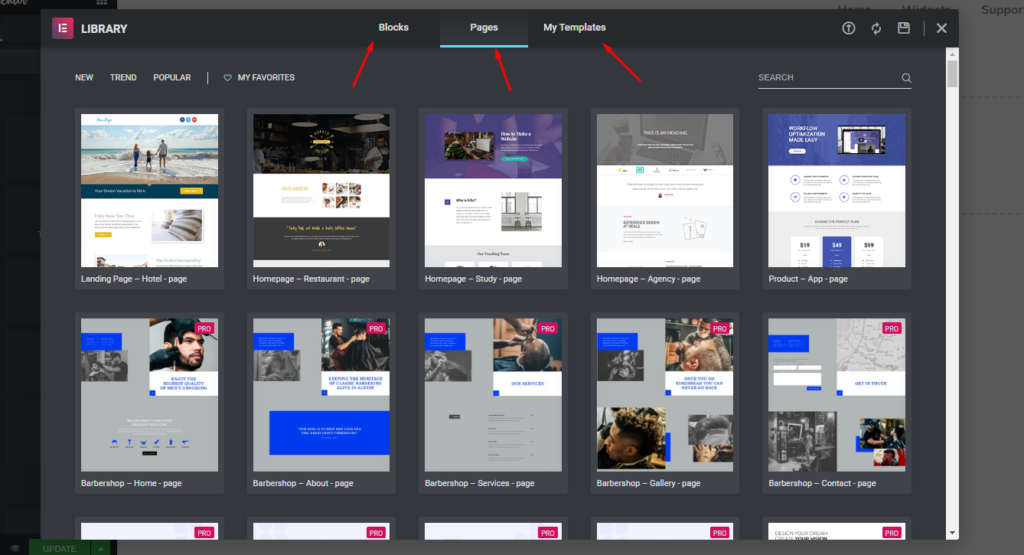The image size is (1024, 555).
Task: Select Barbershop – Gallery template thumbnail
Action: coord(665,395)
